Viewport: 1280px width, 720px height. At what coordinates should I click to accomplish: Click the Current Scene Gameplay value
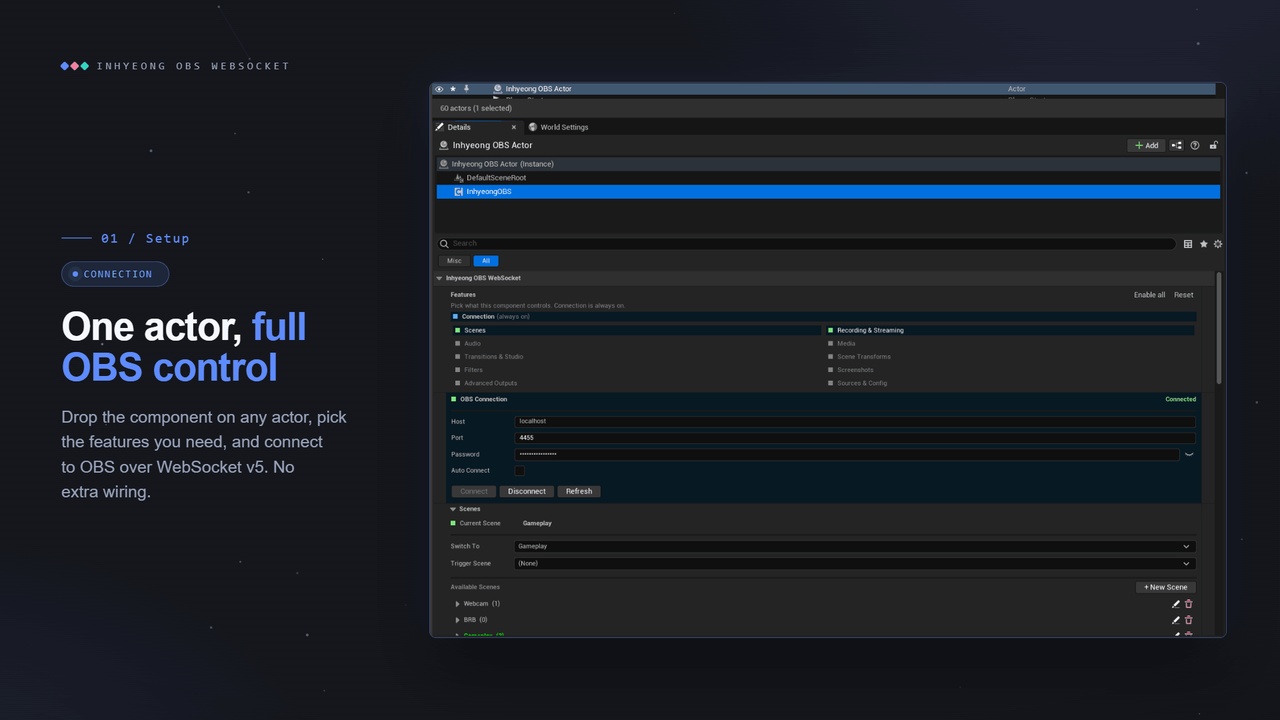tap(537, 524)
